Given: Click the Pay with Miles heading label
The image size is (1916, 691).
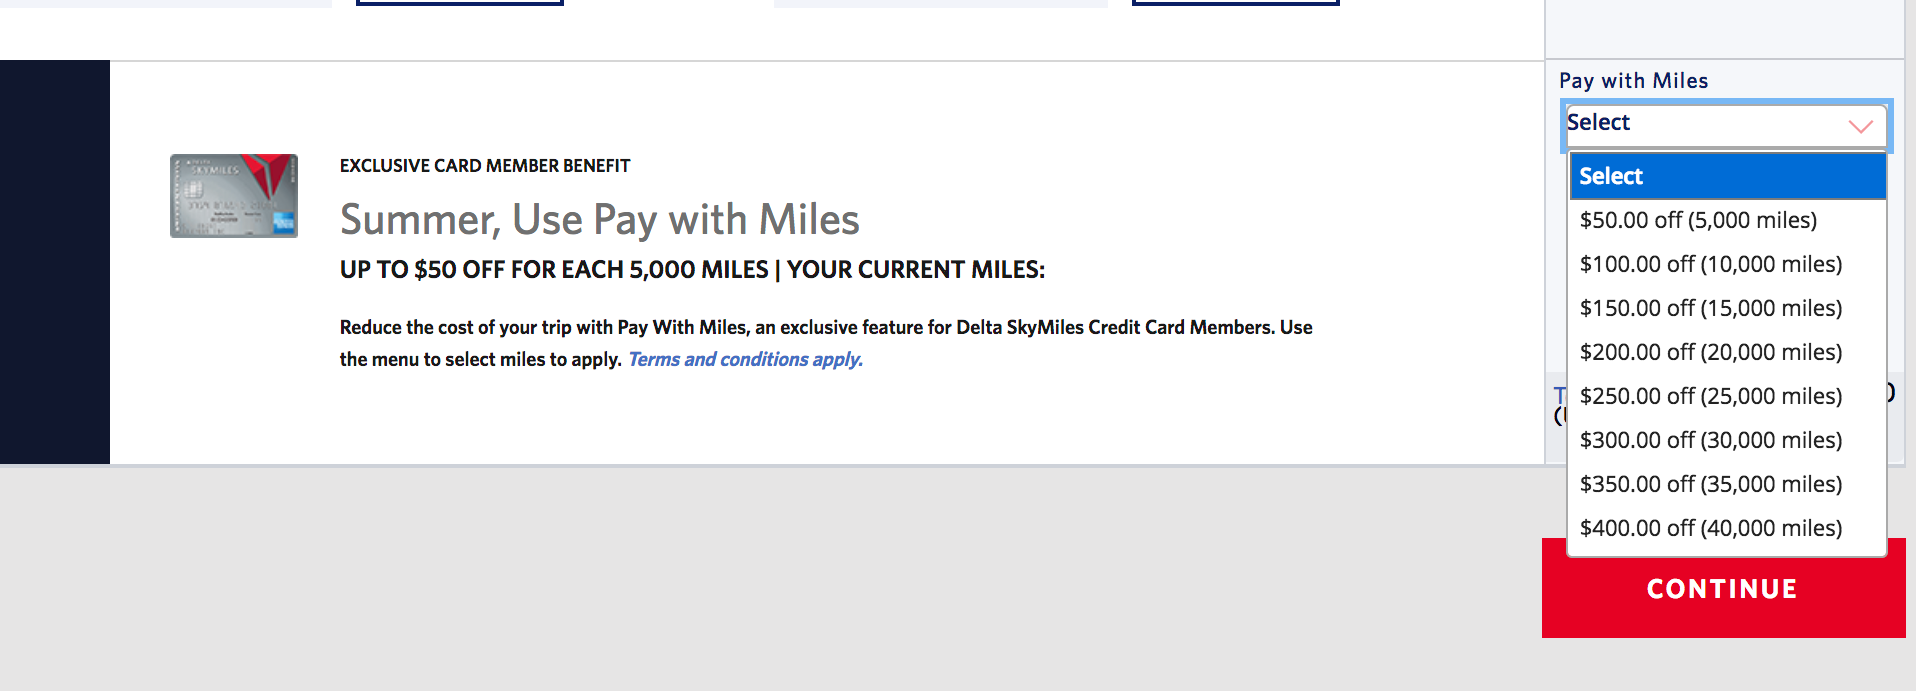Looking at the screenshot, I should point(1634,81).
